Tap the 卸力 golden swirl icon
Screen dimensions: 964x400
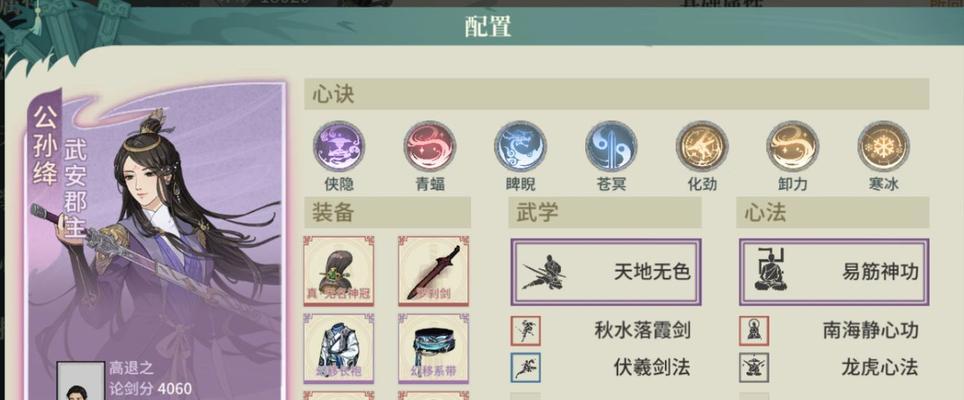(x=792, y=147)
